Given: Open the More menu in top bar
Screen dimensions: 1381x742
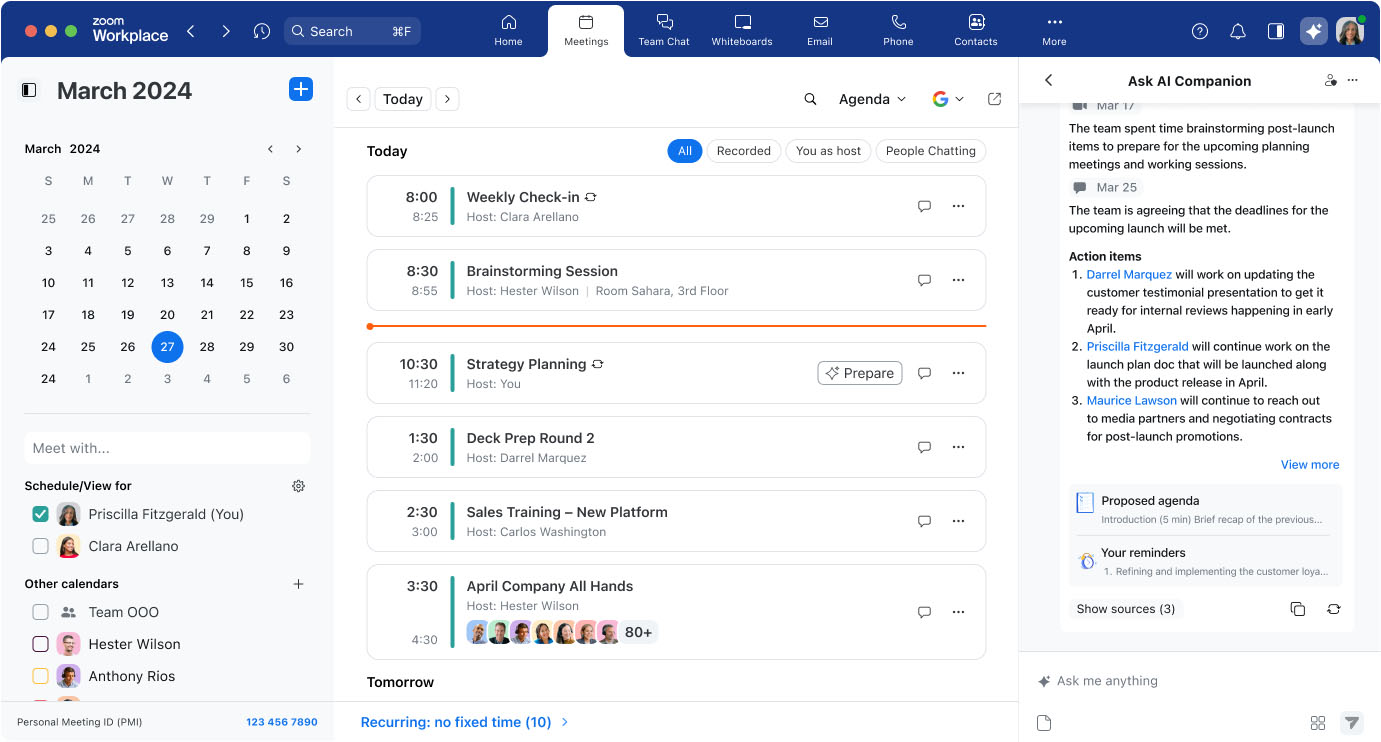Looking at the screenshot, I should [x=1053, y=30].
